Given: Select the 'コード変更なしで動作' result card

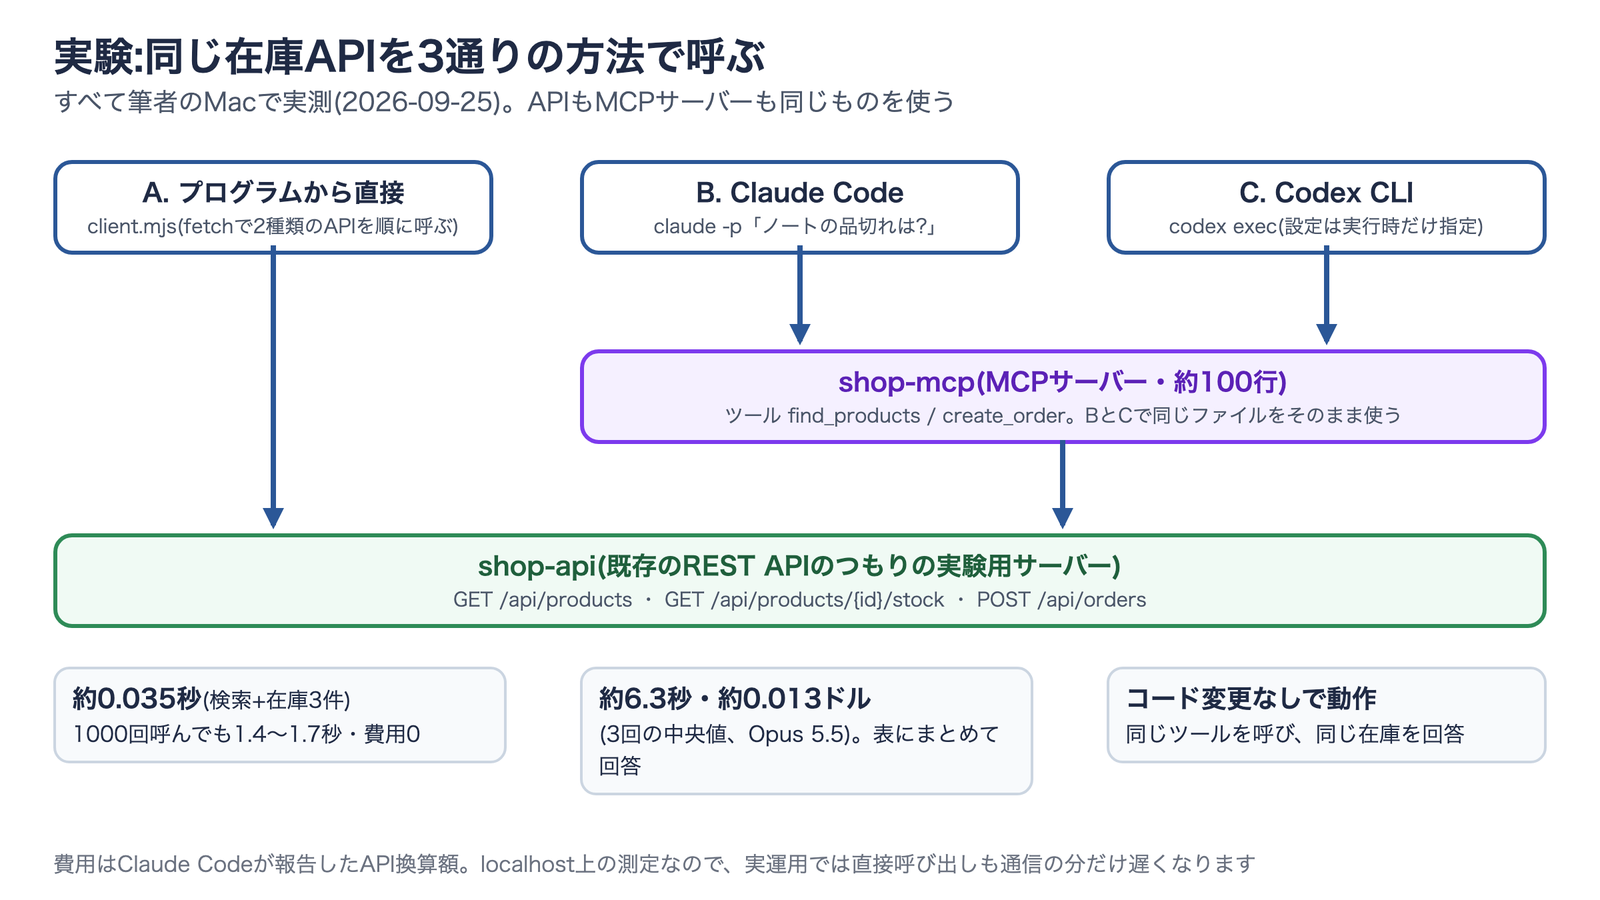Looking at the screenshot, I should (x=1326, y=715).
